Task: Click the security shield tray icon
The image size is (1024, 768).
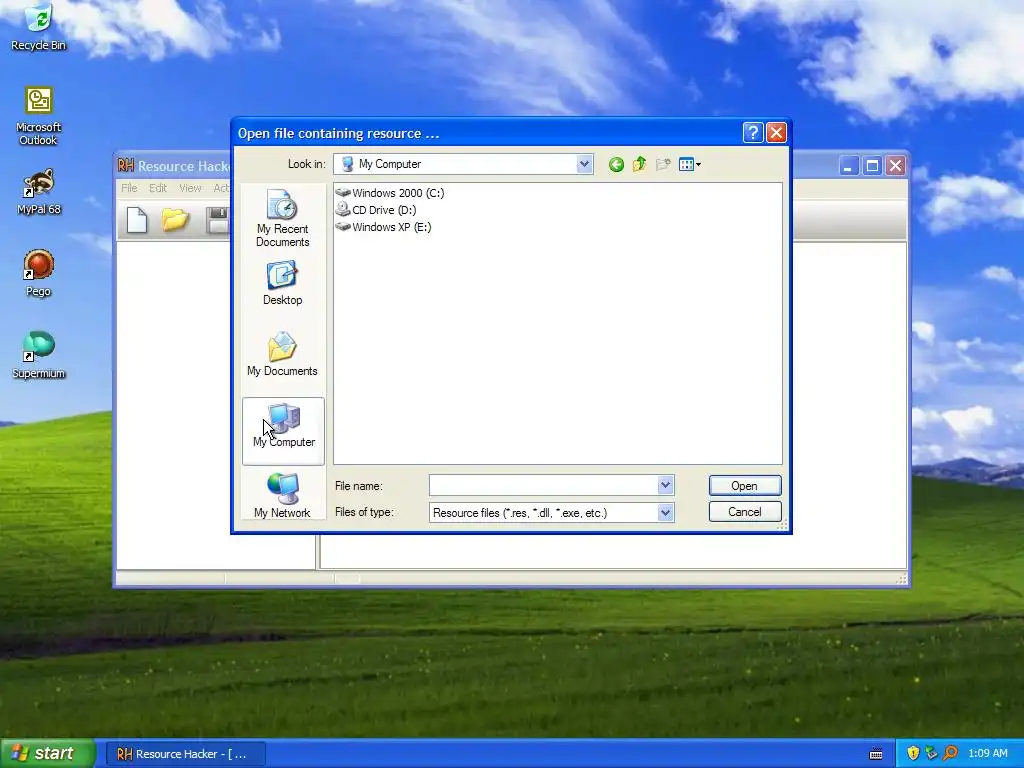Action: (913, 754)
